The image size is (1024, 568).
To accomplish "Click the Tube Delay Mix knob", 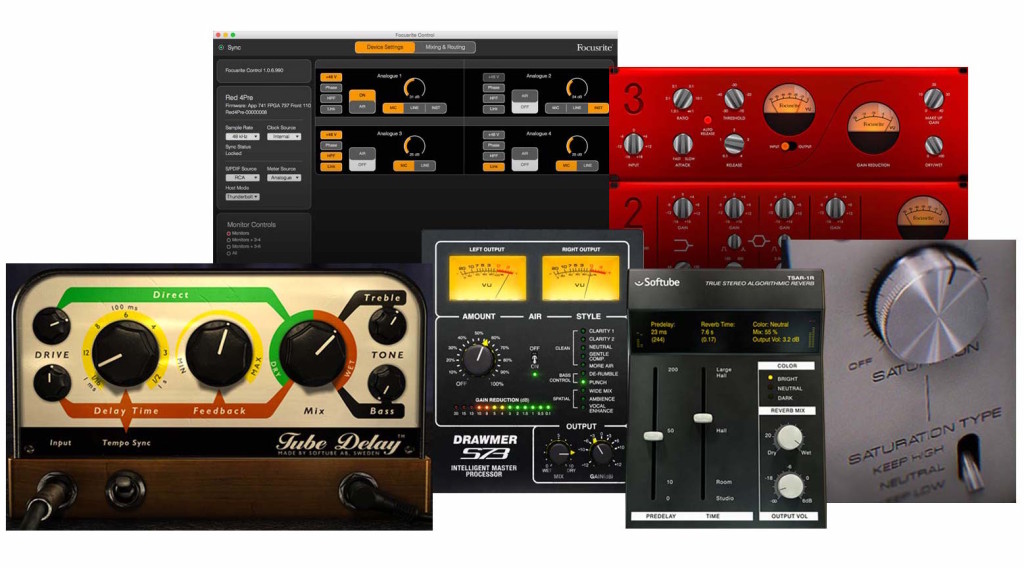I will pos(313,354).
